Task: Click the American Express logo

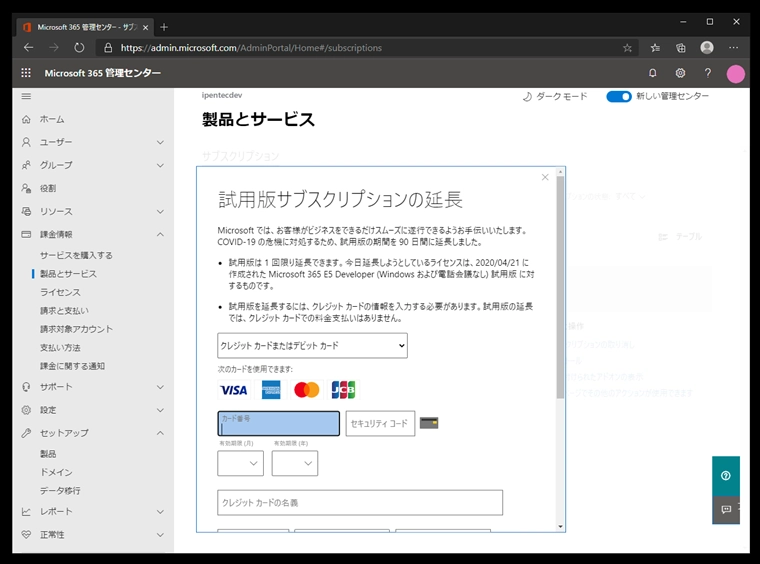Action: tap(271, 390)
